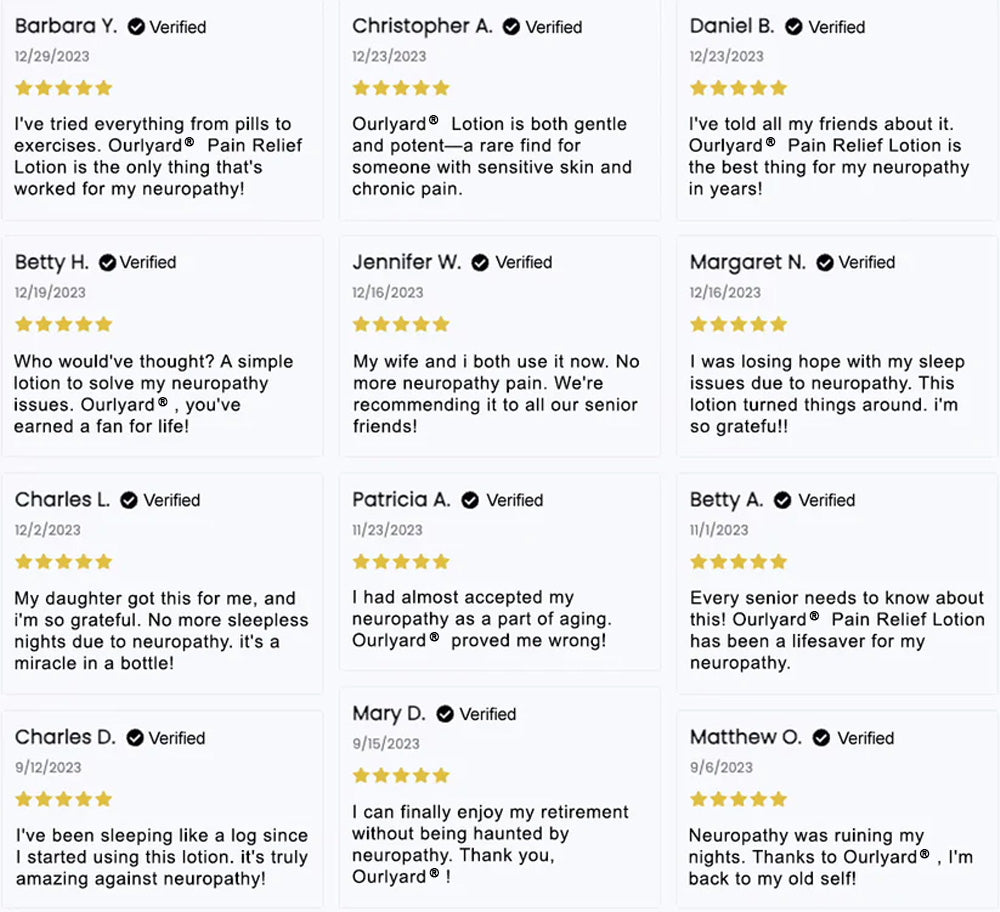Click the five stars under Matthew O.'s review date
1000x912 pixels.
(739, 799)
